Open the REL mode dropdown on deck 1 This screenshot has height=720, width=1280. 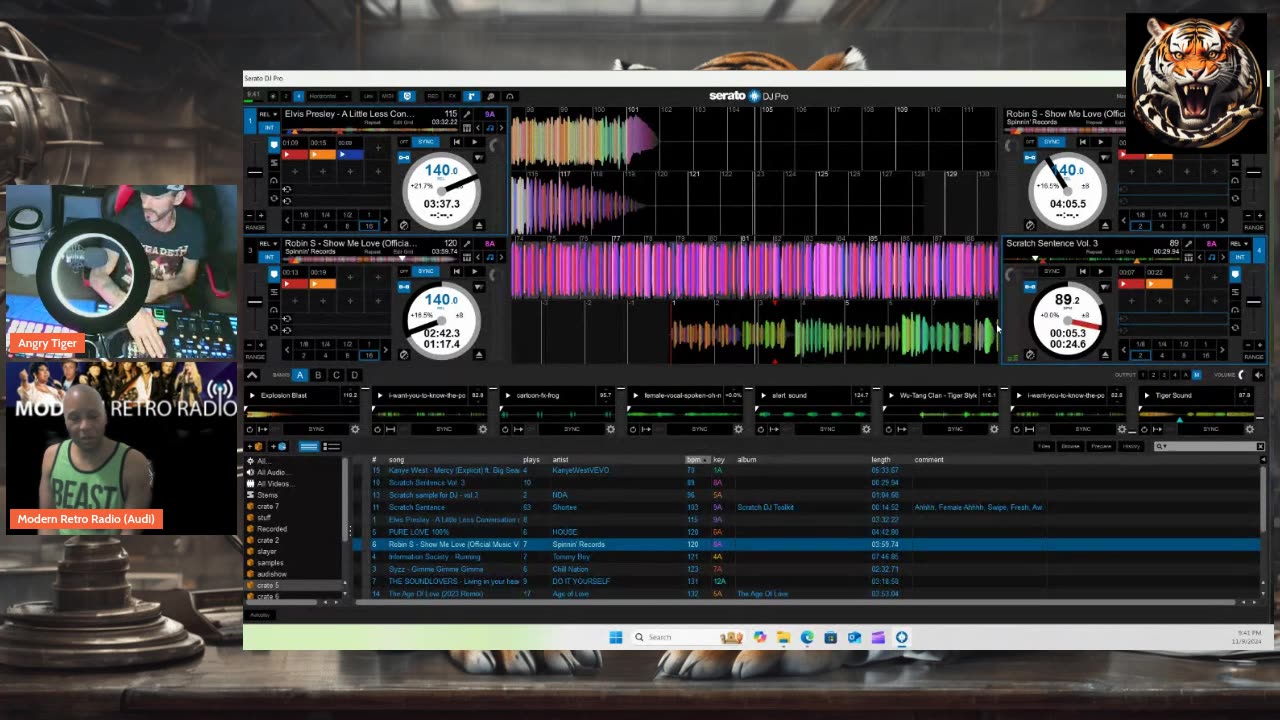(269, 114)
